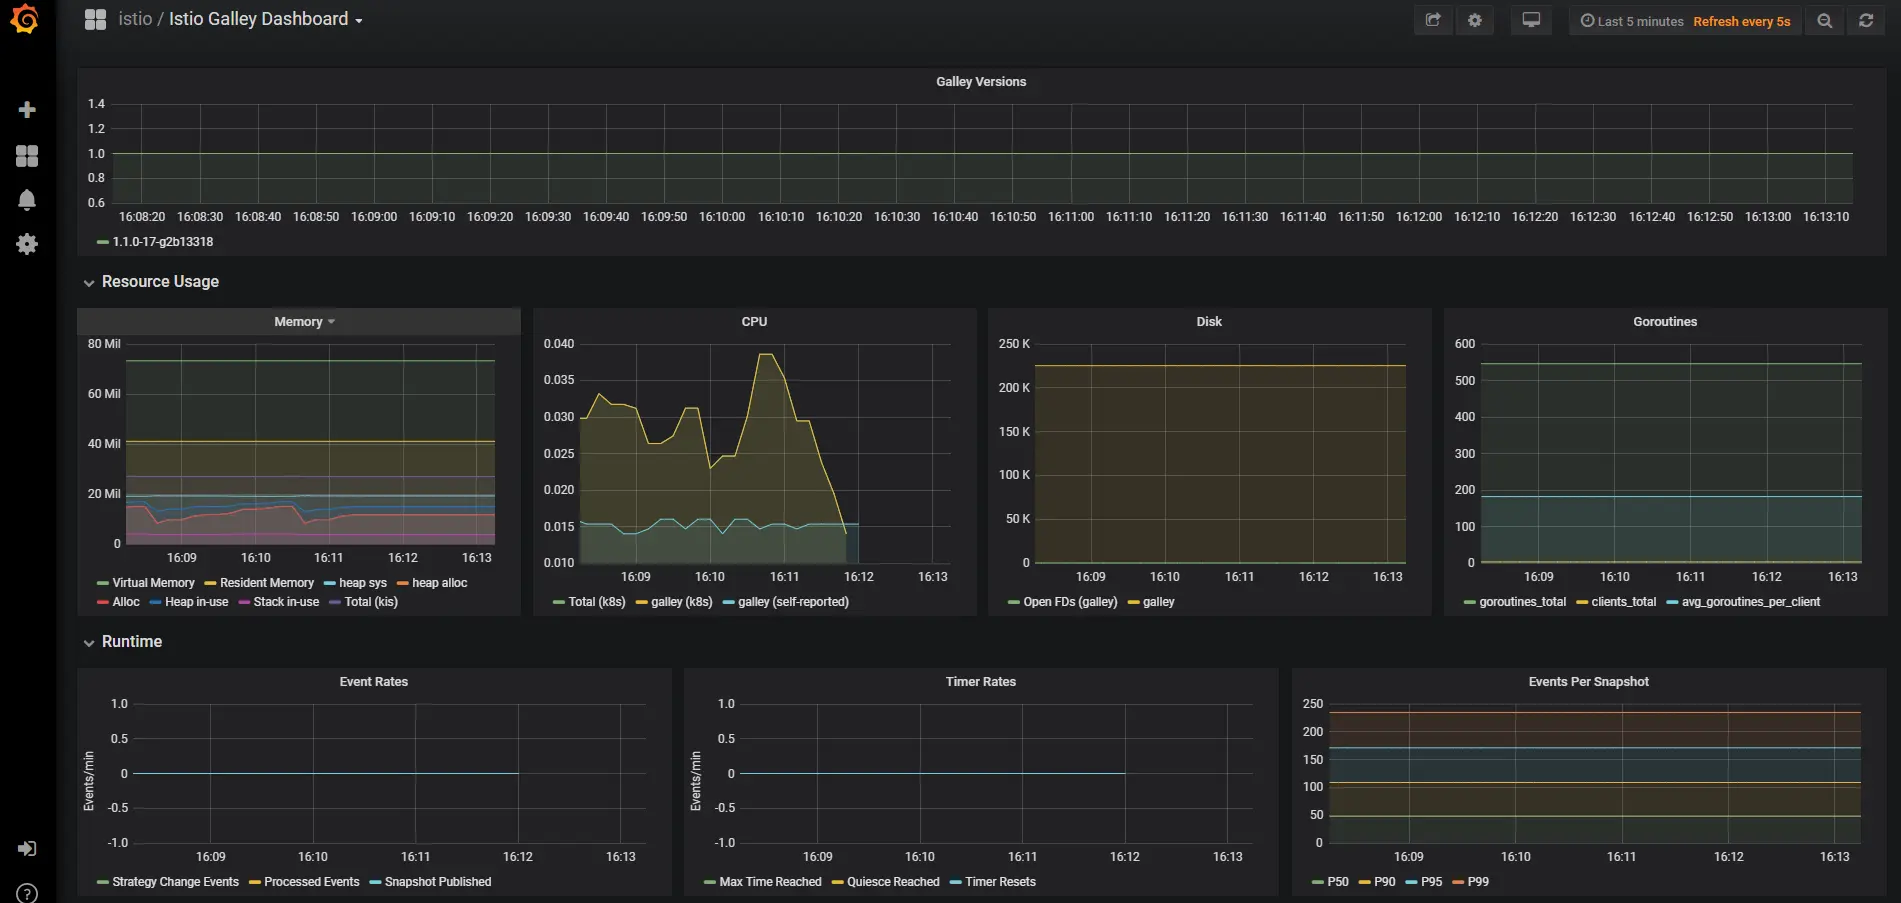Click the sign-in arrow icon in sidebar
1901x903 pixels.
[27, 848]
